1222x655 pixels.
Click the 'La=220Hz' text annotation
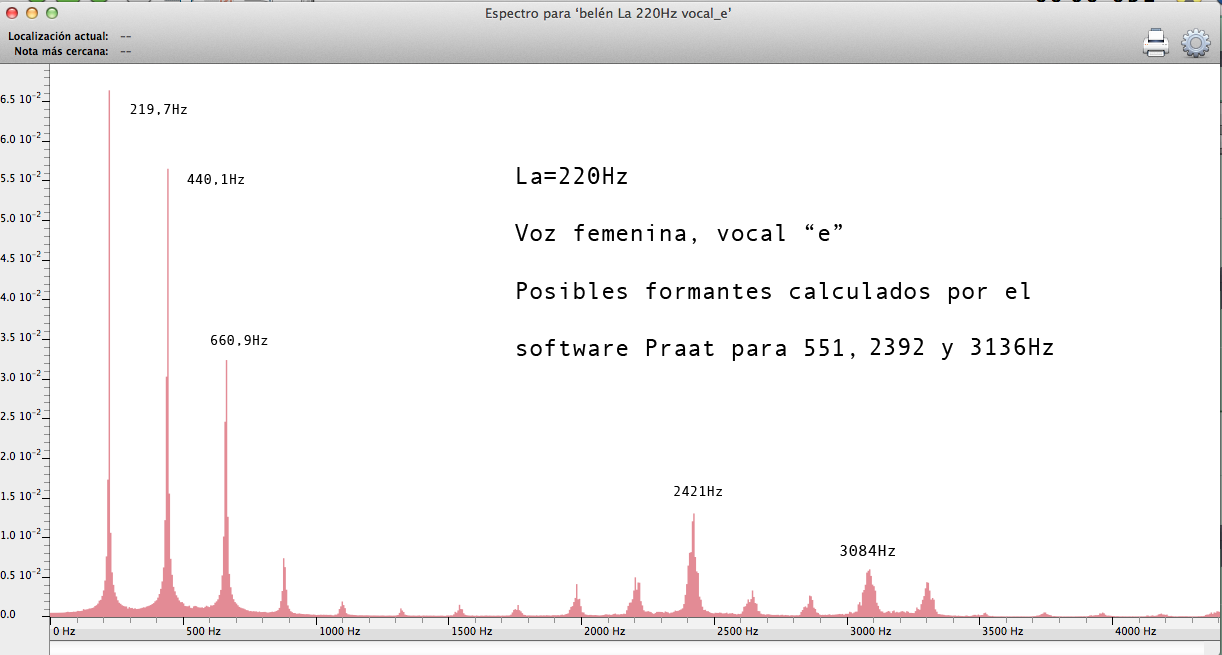(x=571, y=177)
